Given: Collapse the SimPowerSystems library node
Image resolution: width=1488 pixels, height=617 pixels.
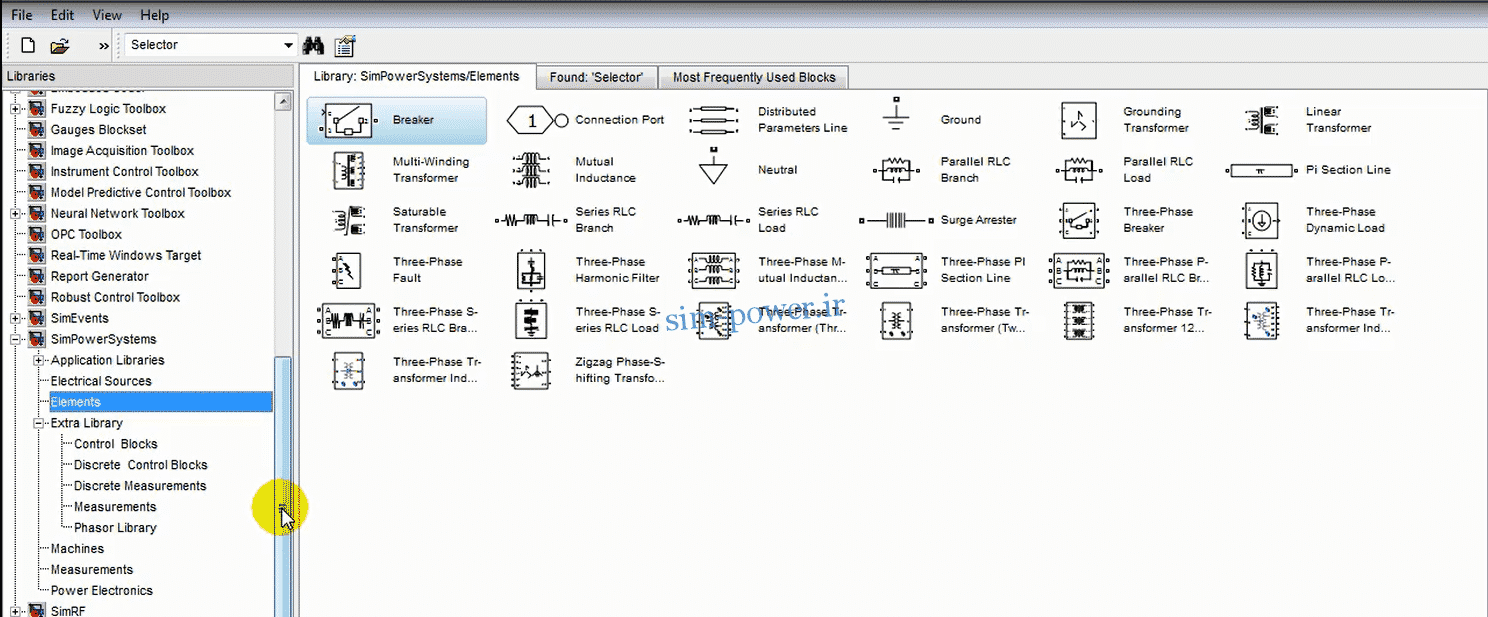Looking at the screenshot, I should point(16,339).
